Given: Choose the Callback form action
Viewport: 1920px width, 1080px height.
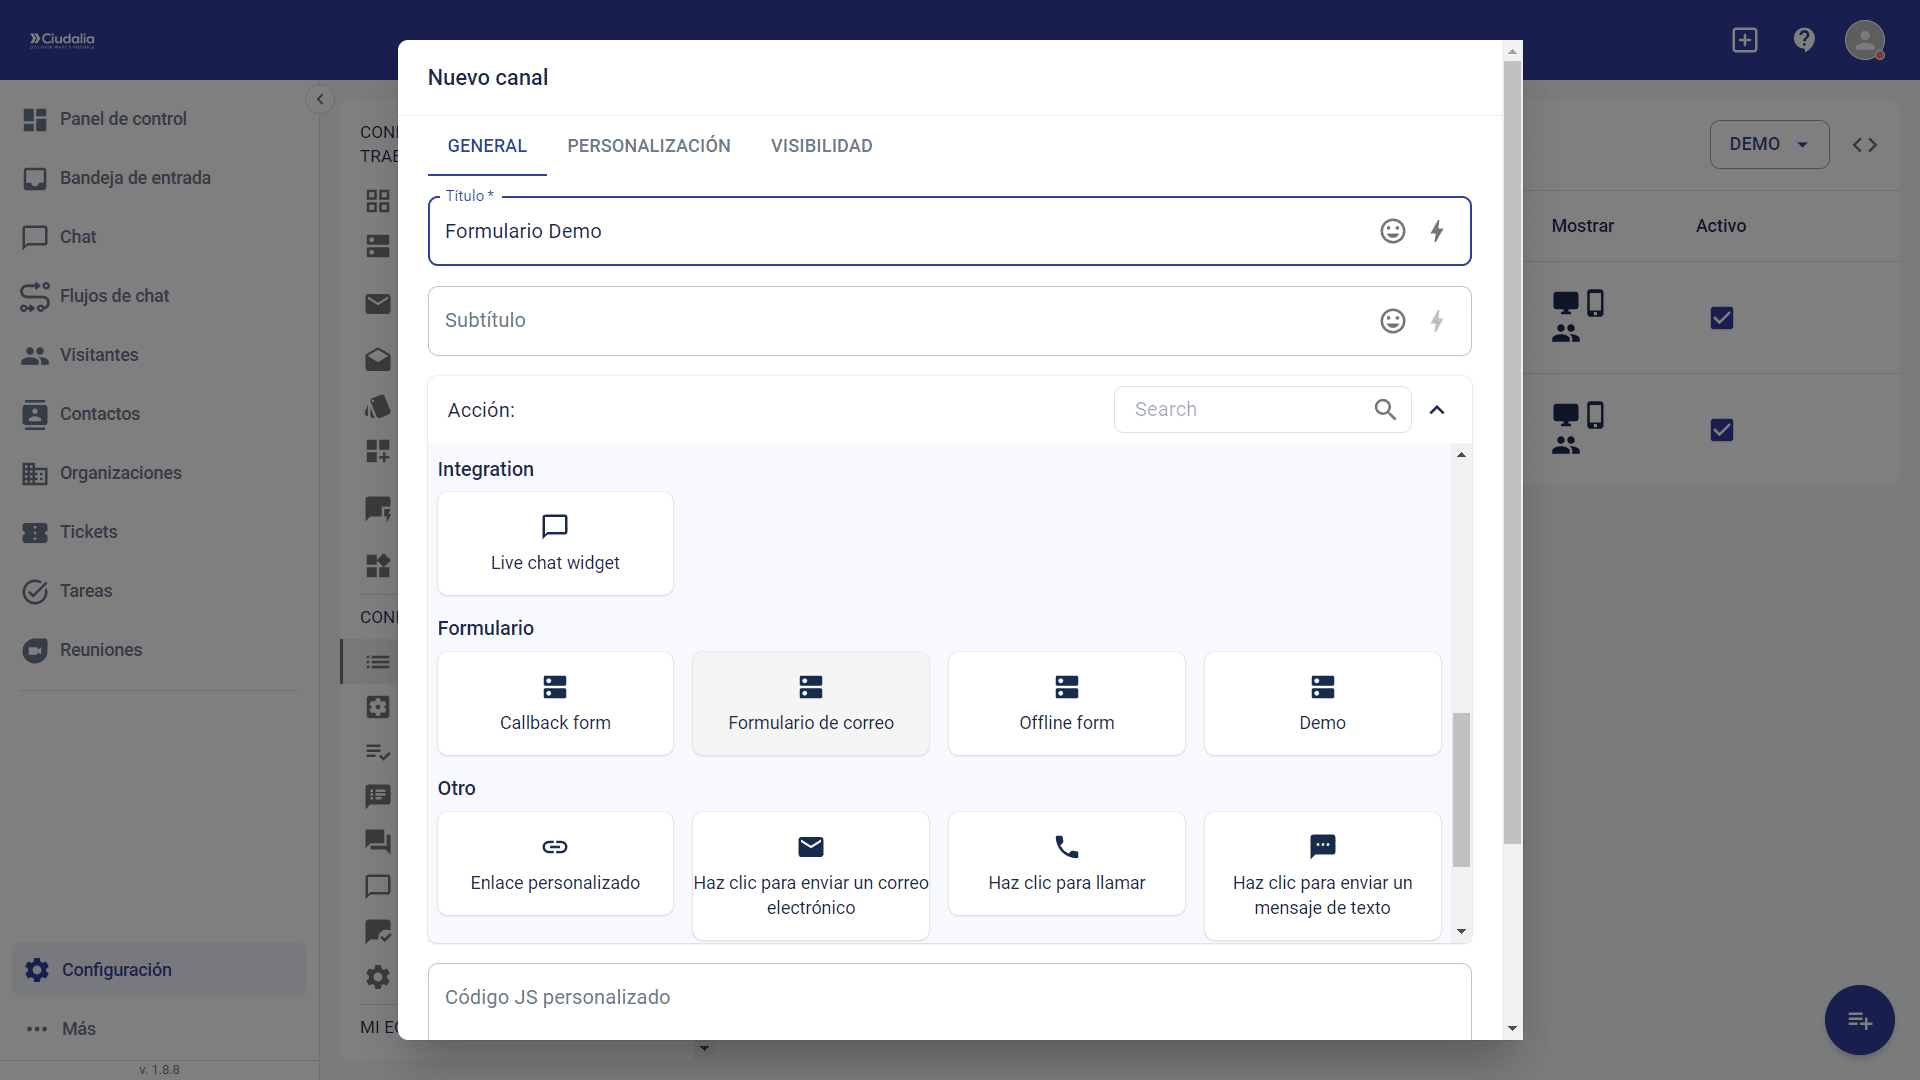Looking at the screenshot, I should coord(555,704).
